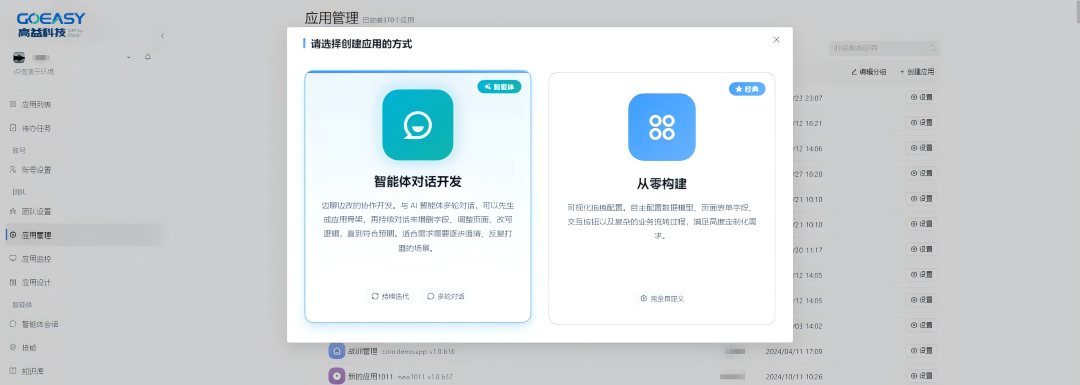Click the 创建应用 button

tap(917, 72)
